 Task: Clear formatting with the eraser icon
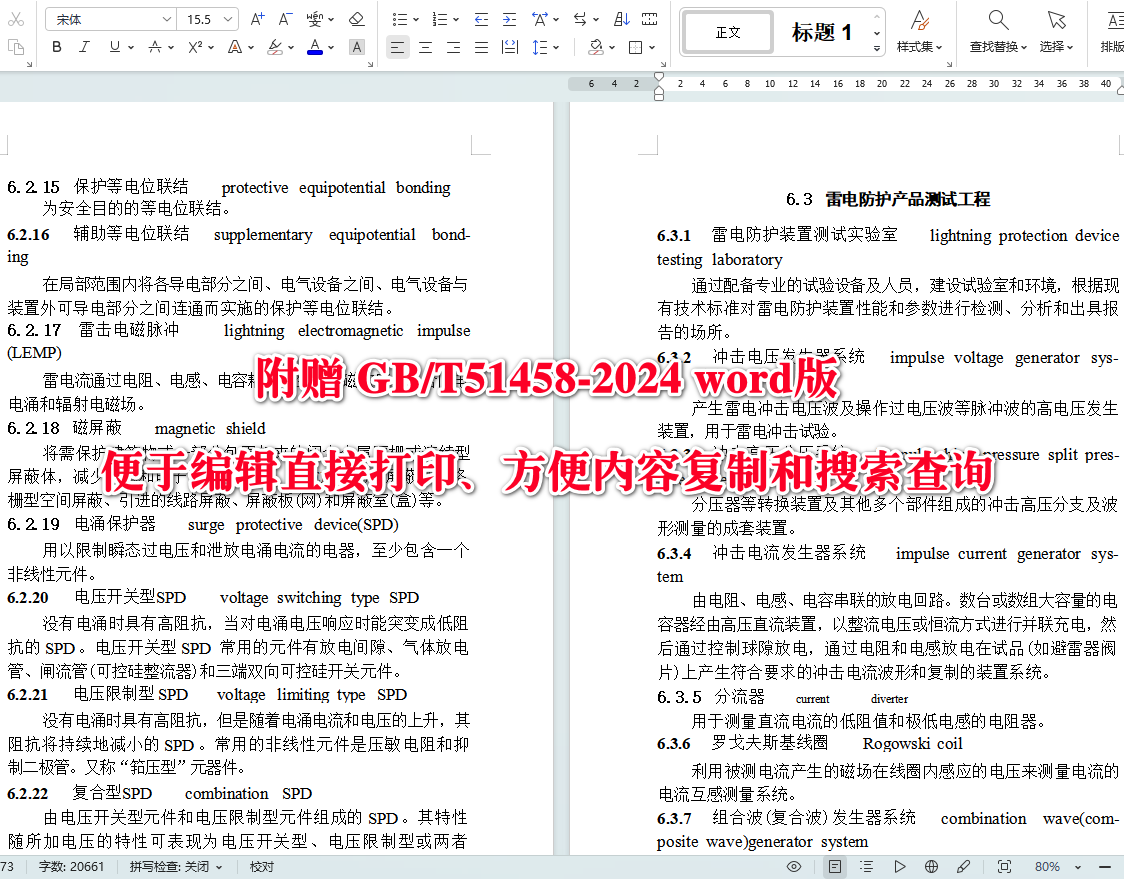click(356, 19)
